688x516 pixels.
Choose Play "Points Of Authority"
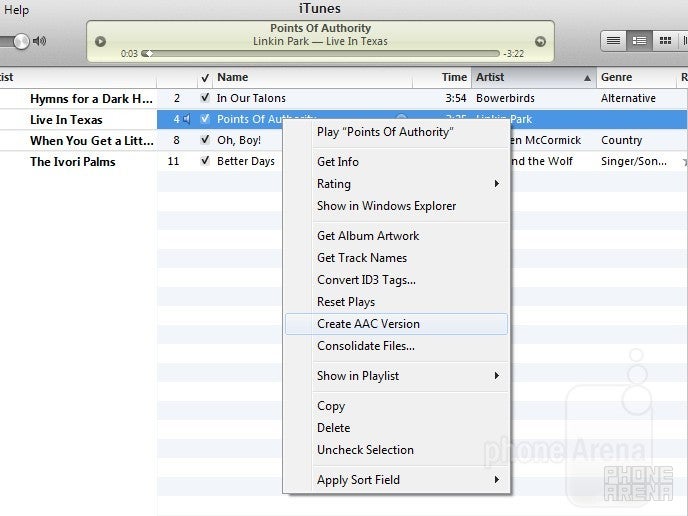point(396,132)
